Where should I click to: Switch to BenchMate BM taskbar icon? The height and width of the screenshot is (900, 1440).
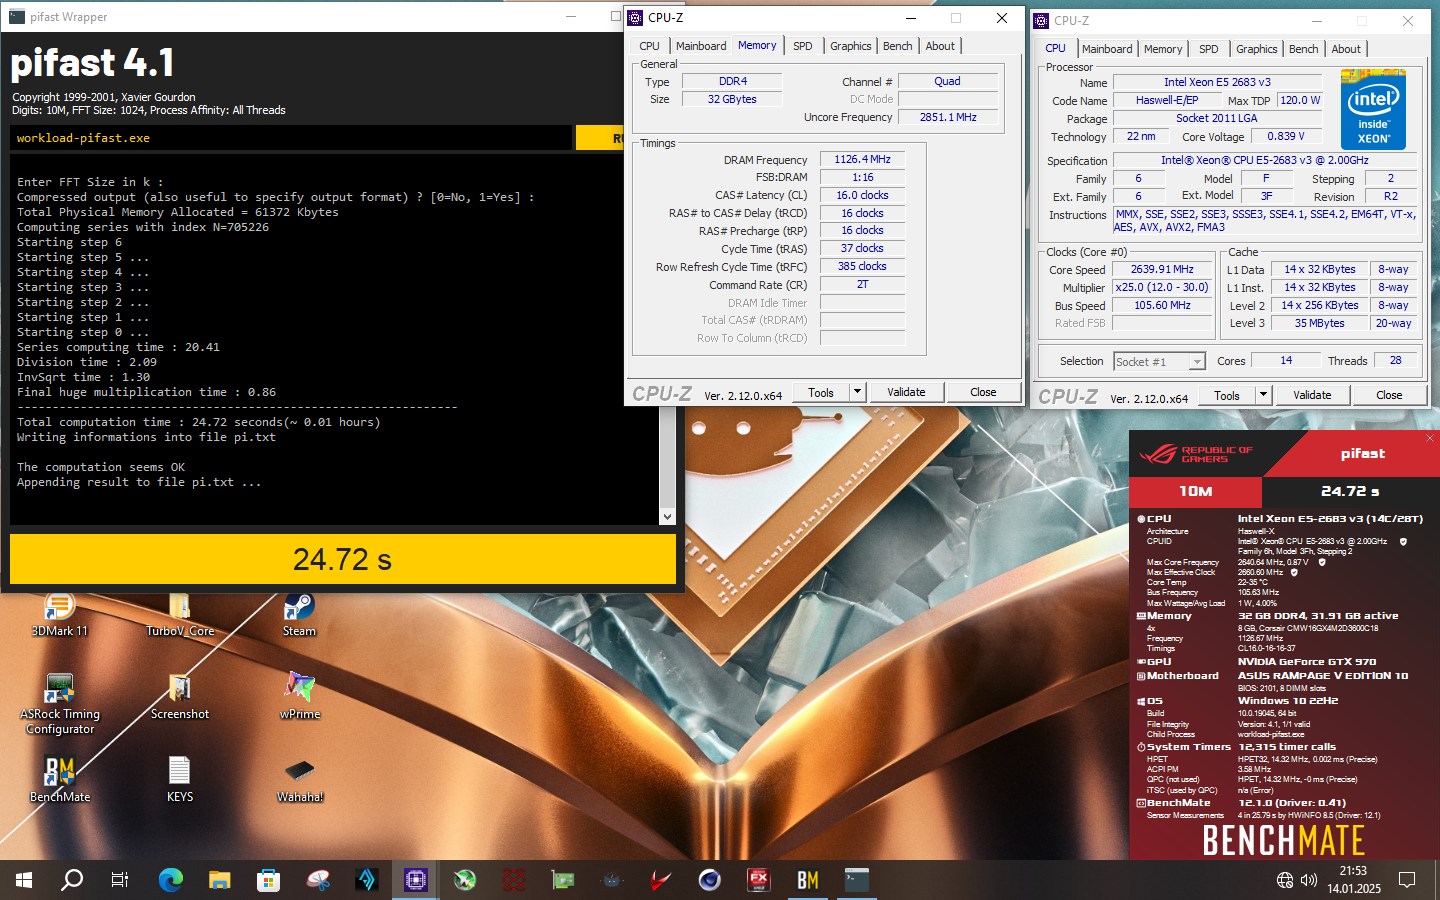pos(808,880)
